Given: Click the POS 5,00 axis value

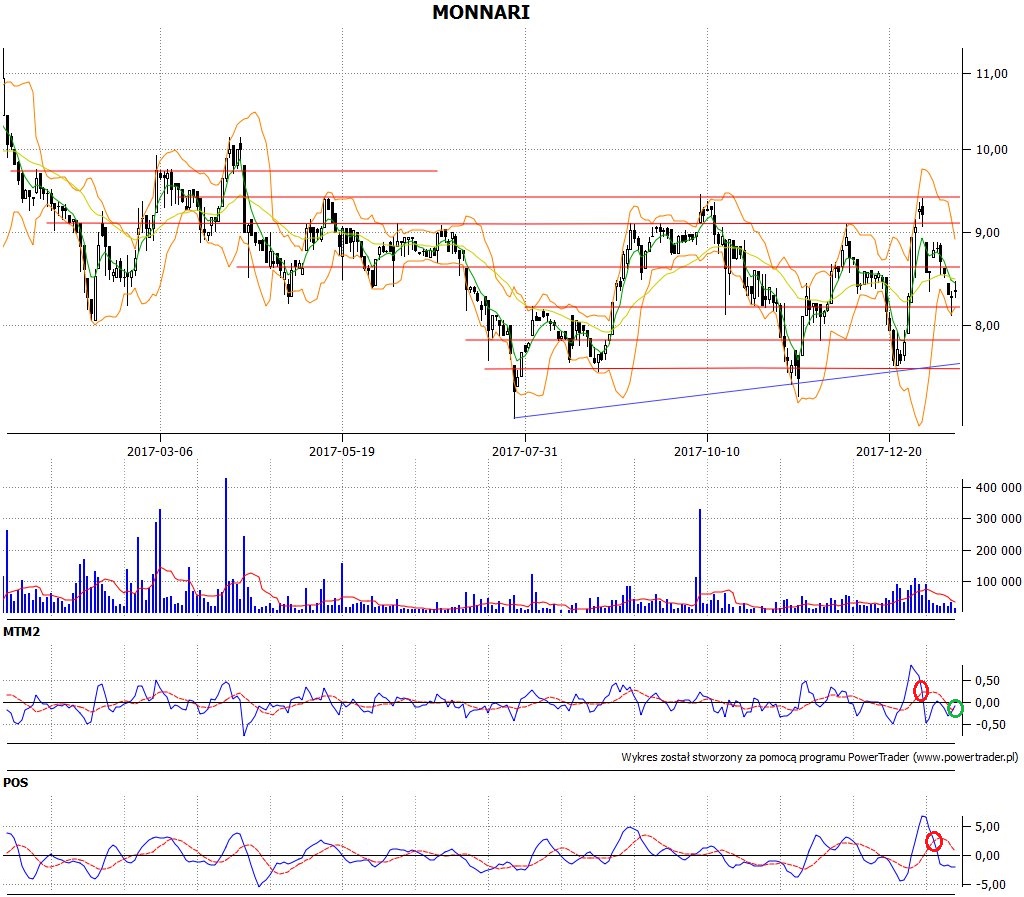Looking at the screenshot, I should point(987,826).
